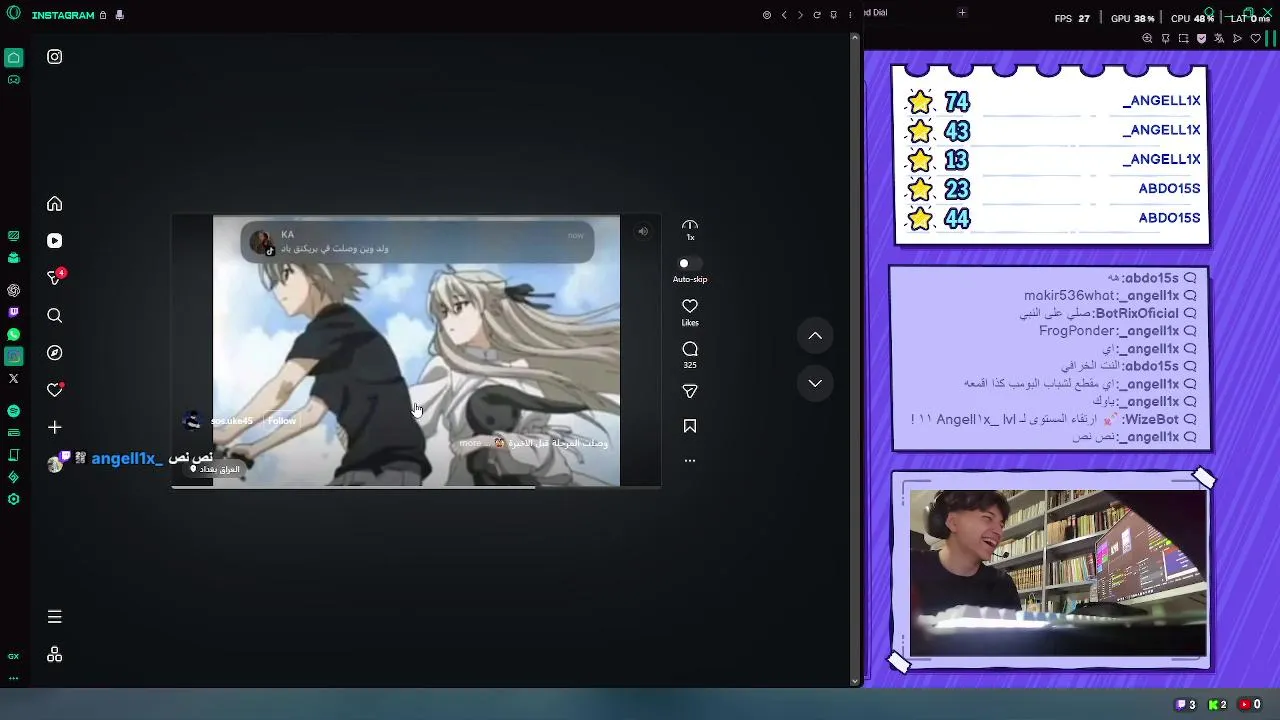Viewport: 1280px width, 720px height.
Task: Save the reel with bookmark icon
Action: 690,427
